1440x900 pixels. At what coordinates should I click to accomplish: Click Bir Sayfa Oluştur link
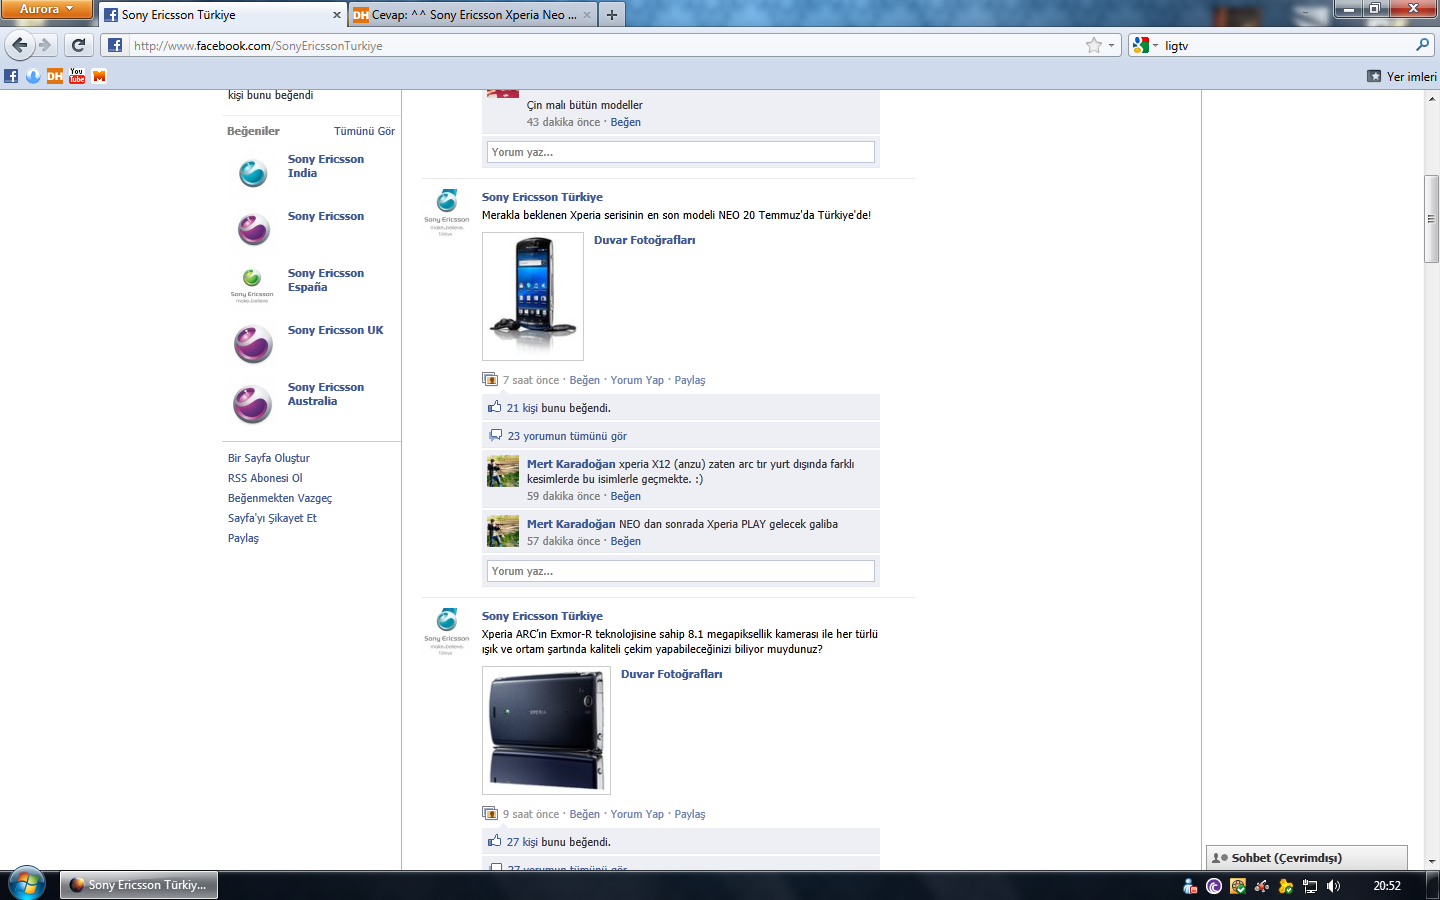point(269,458)
